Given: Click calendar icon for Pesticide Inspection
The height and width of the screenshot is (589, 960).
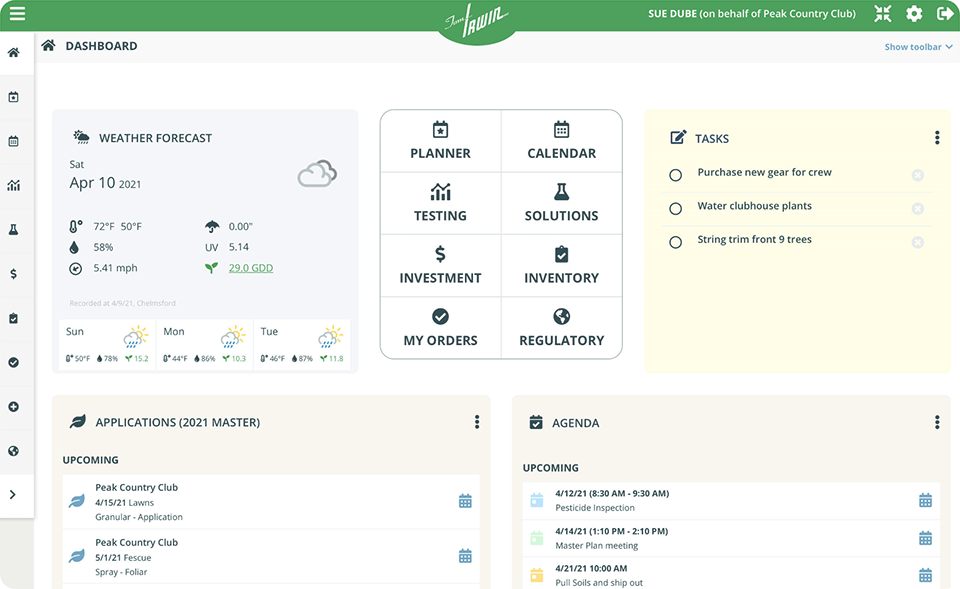Looking at the screenshot, I should [925, 500].
